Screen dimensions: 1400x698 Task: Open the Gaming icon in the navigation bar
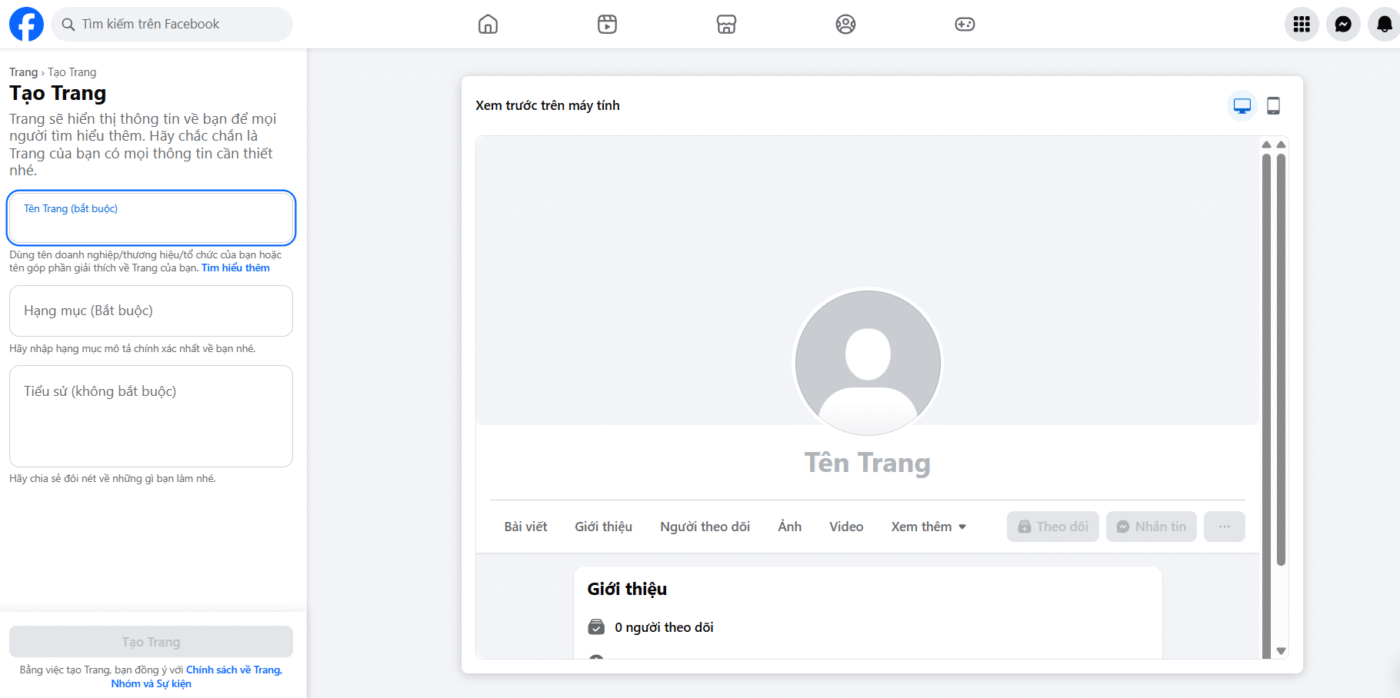tap(964, 23)
